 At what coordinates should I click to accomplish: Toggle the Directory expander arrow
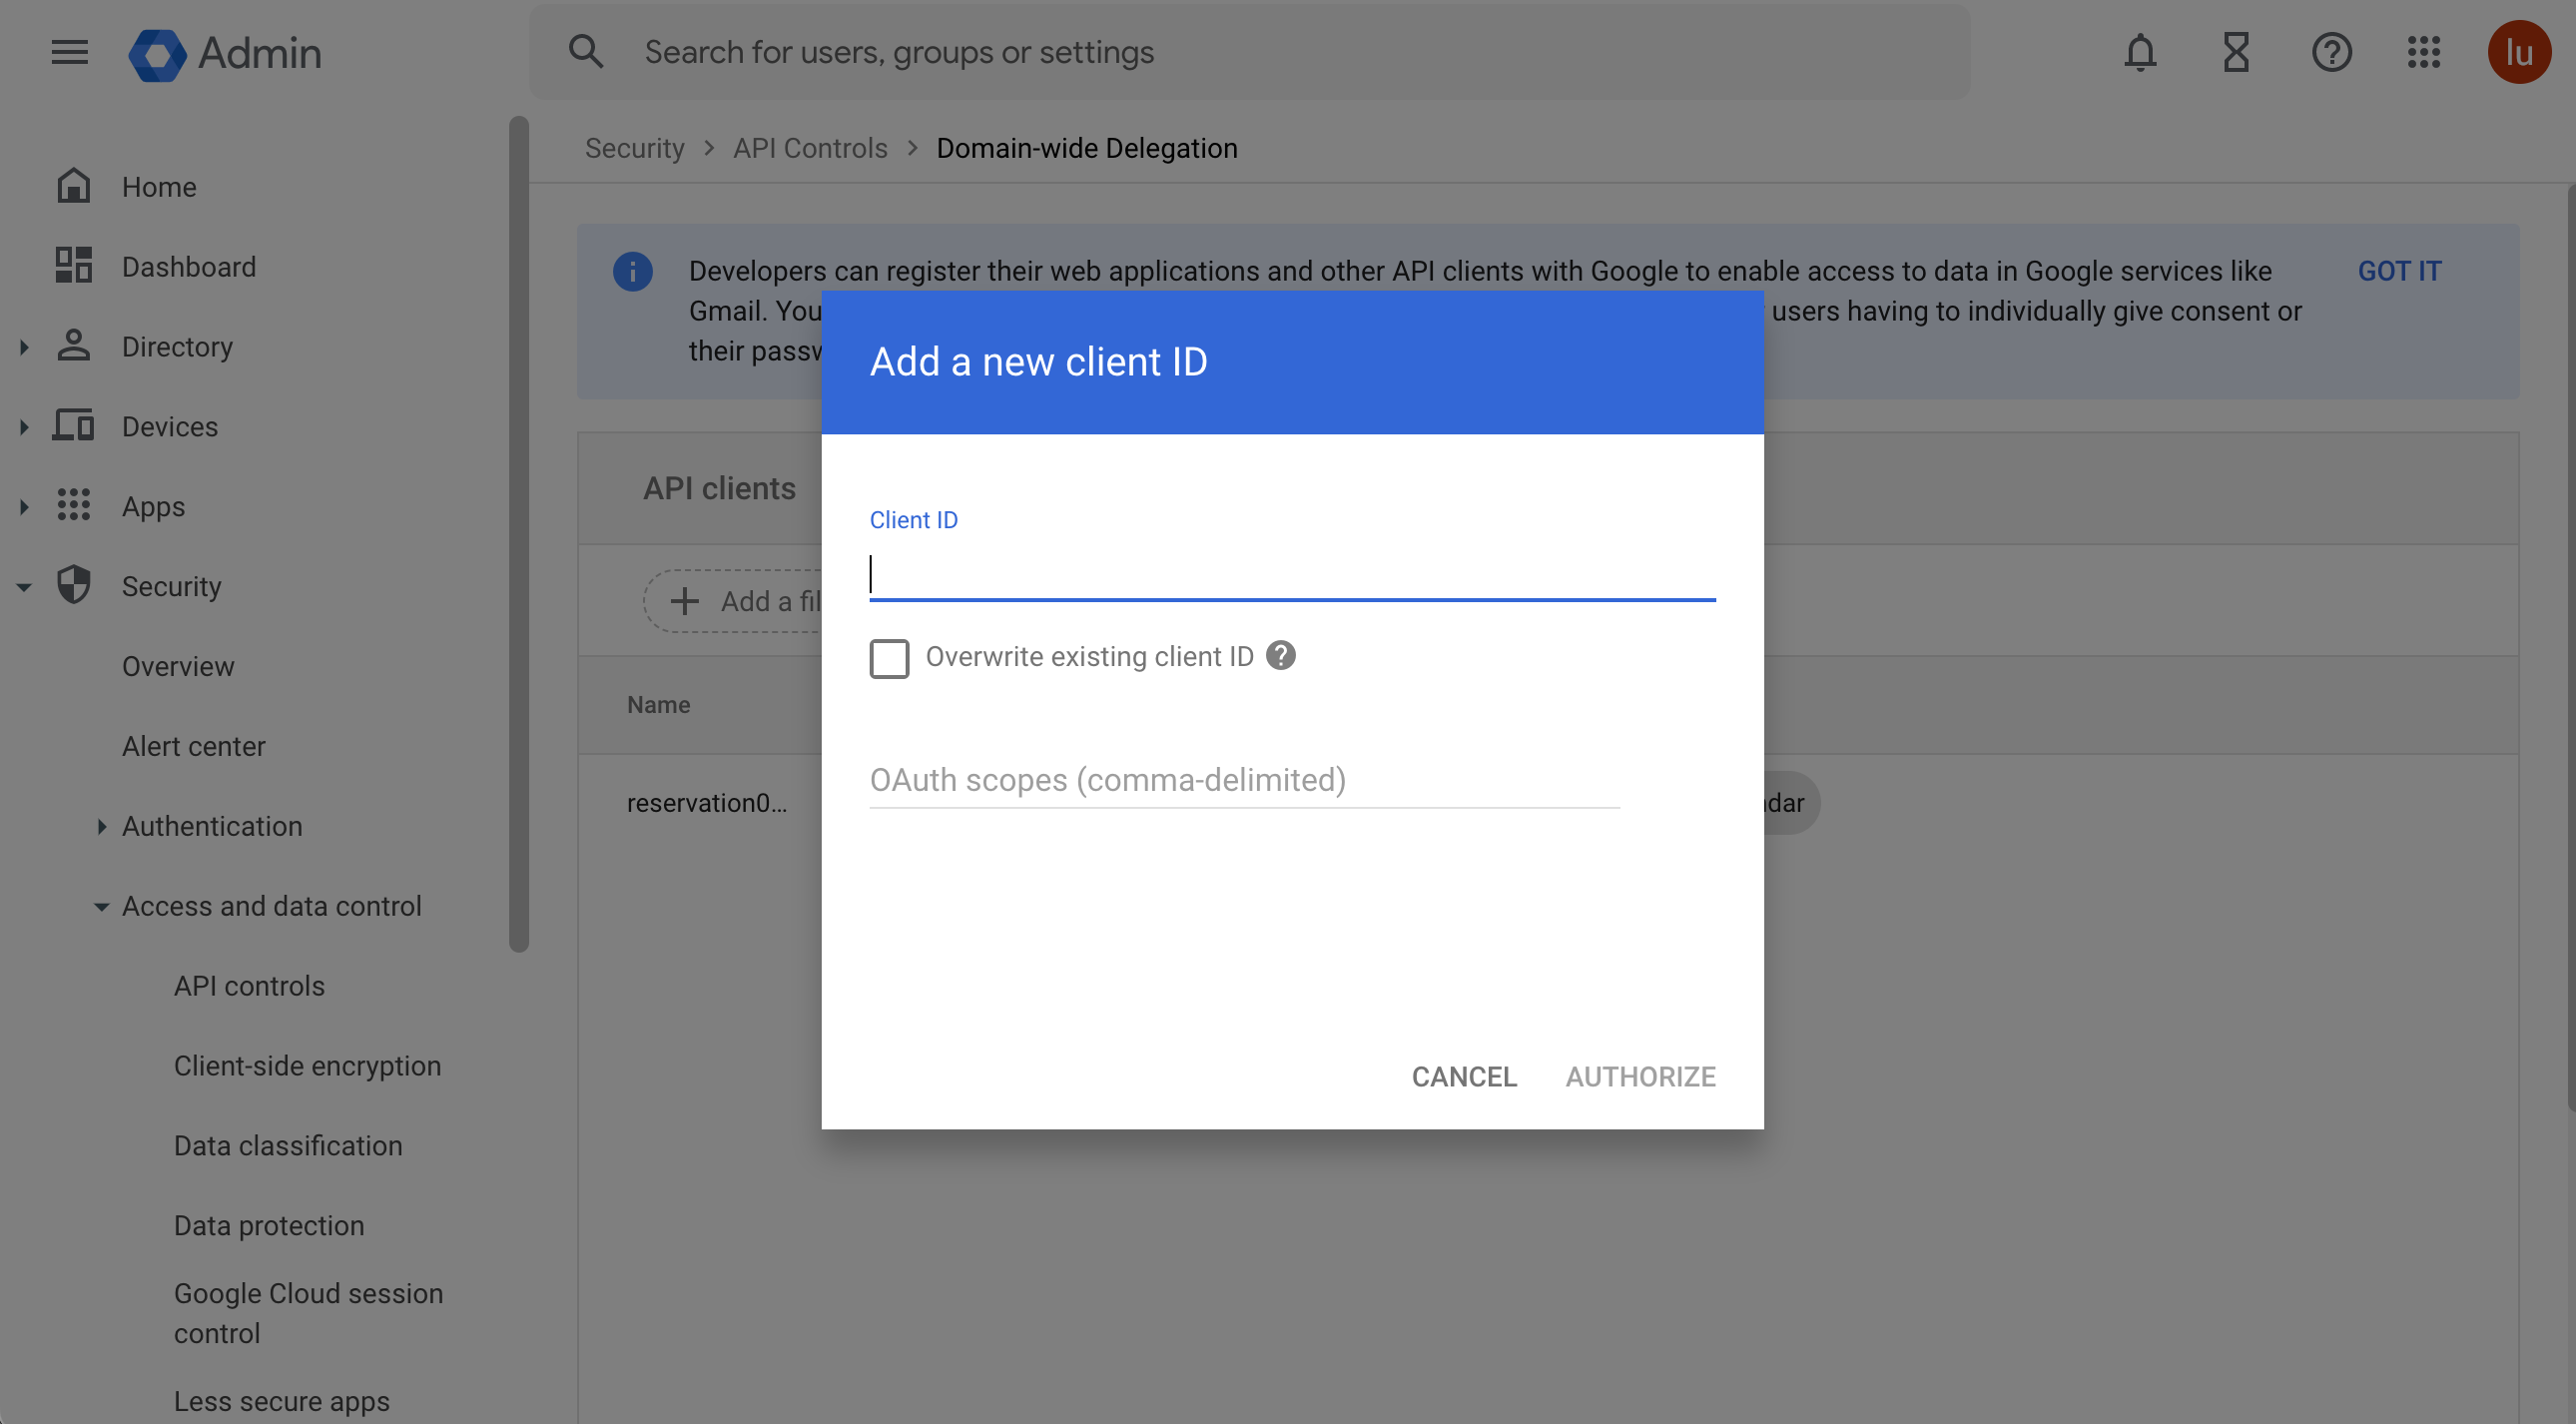point(23,348)
